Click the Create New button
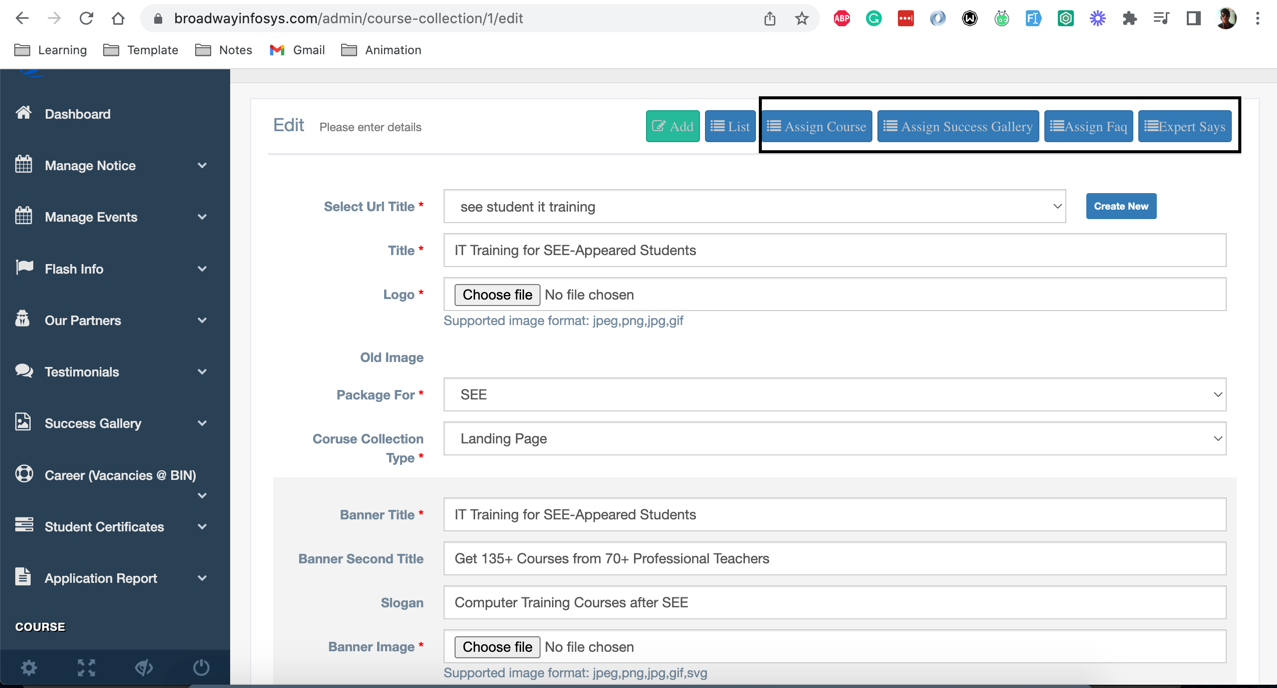 coord(1120,206)
